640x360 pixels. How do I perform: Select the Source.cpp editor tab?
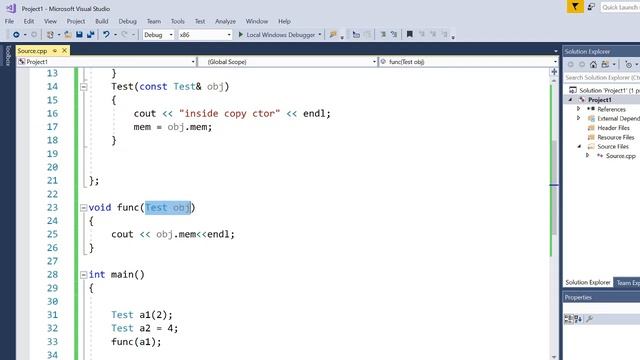coord(32,51)
